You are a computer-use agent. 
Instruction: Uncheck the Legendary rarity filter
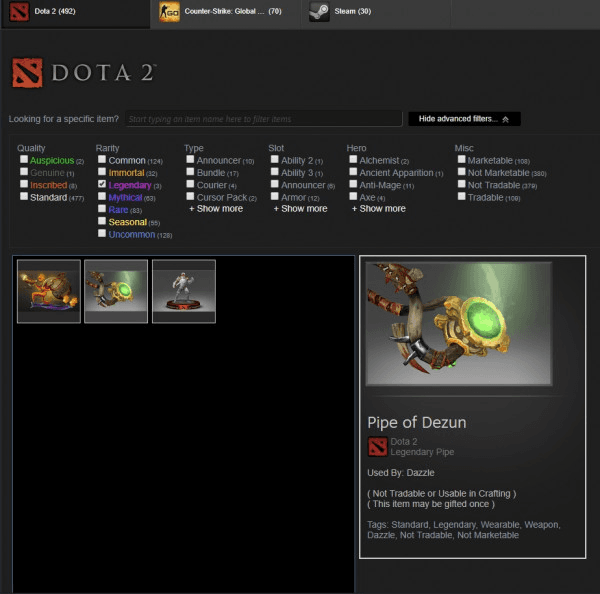[102, 184]
